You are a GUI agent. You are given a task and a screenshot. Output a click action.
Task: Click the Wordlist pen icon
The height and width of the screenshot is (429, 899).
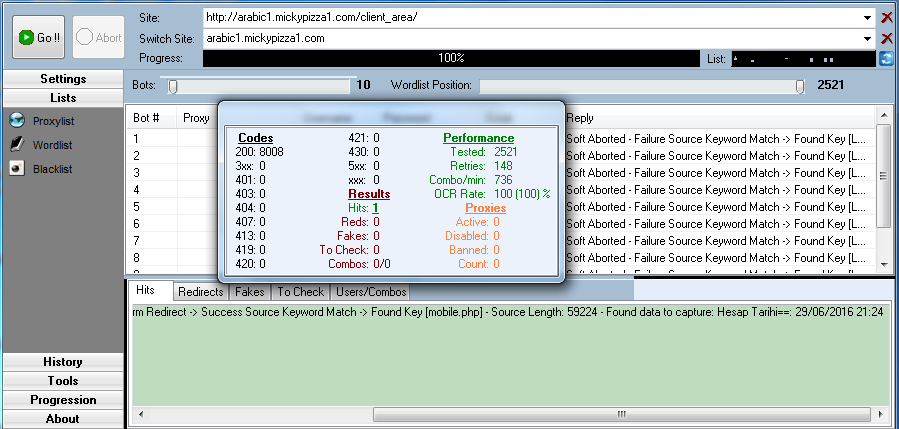point(17,145)
